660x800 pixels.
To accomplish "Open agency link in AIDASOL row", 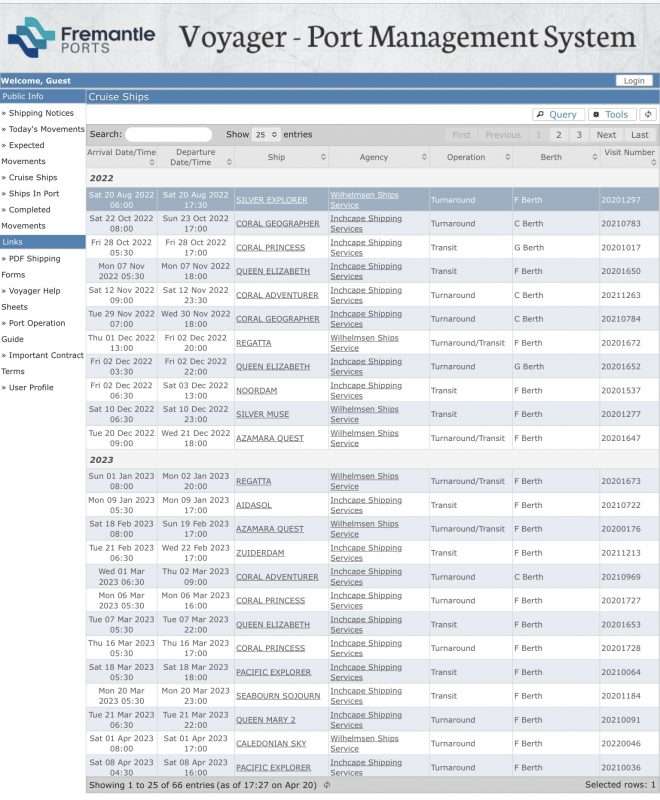I will click(x=366, y=505).
